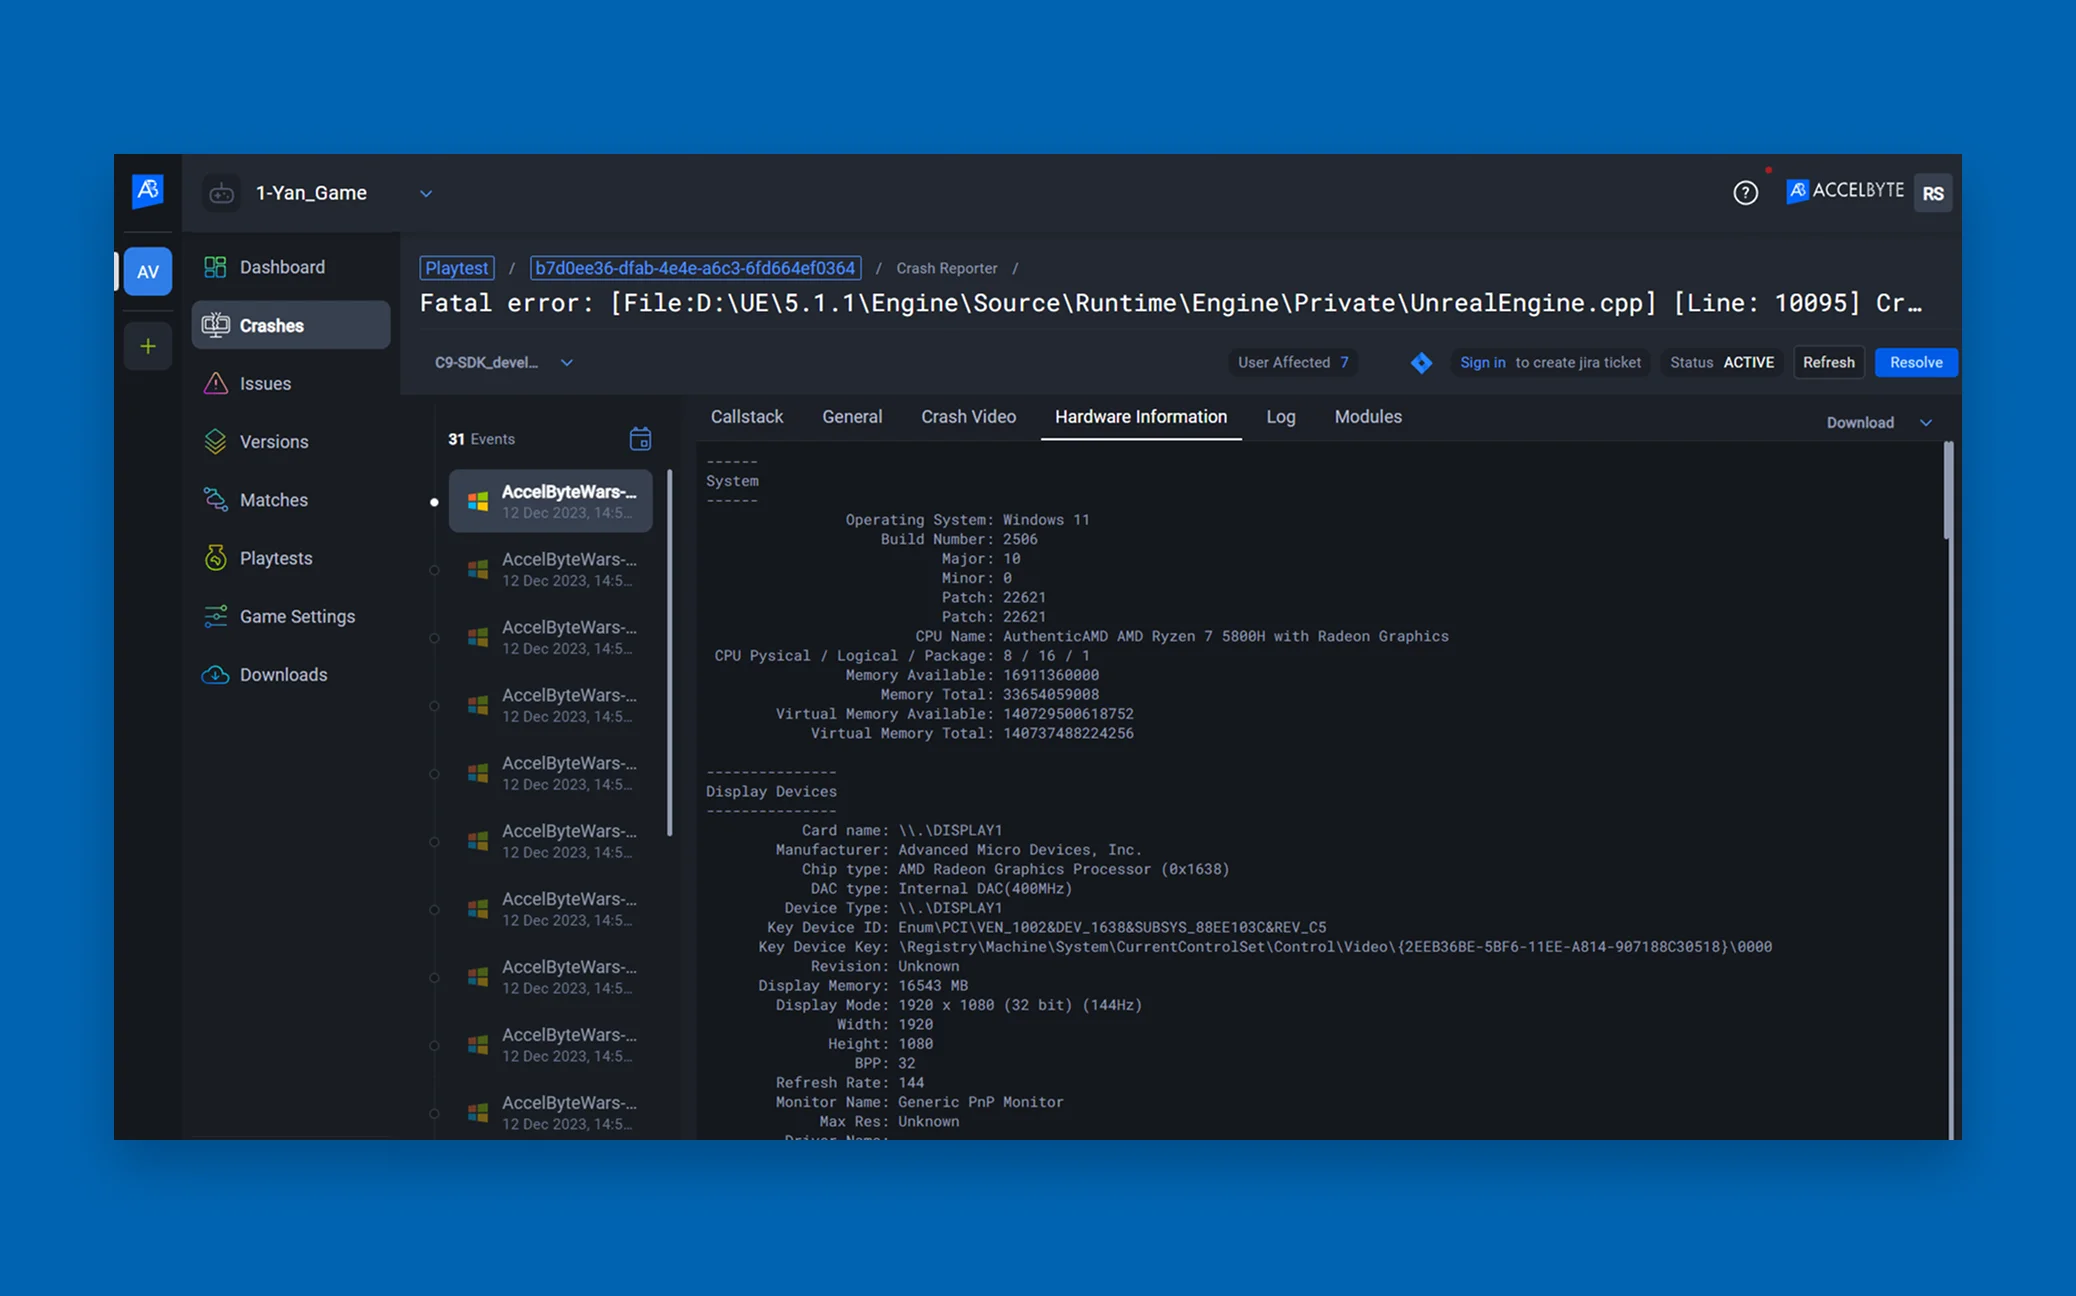2076x1296 pixels.
Task: Go to Issues in the sidebar
Action: [x=291, y=383]
